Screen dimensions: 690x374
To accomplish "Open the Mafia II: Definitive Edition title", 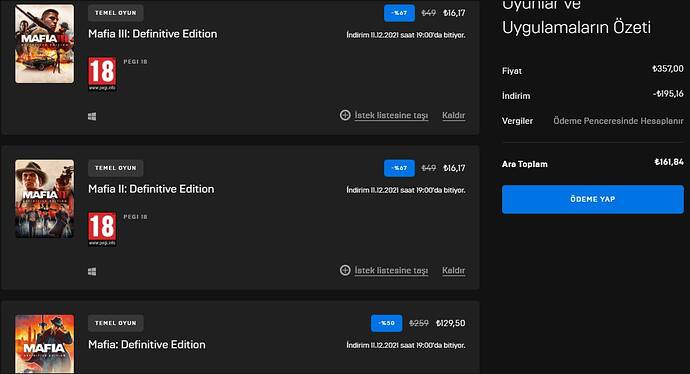I will pyautogui.click(x=151, y=189).
